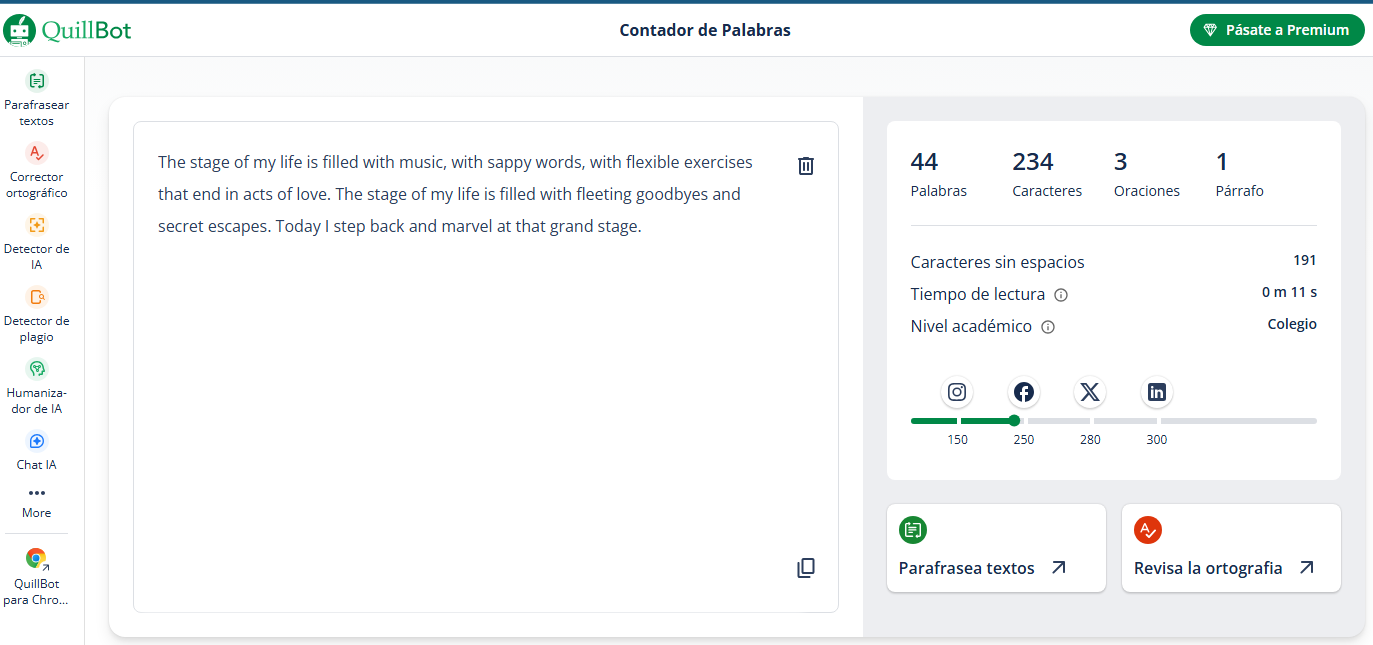Click info icon next to Nivel académico
Viewport: 1373px width, 645px height.
tap(1048, 327)
